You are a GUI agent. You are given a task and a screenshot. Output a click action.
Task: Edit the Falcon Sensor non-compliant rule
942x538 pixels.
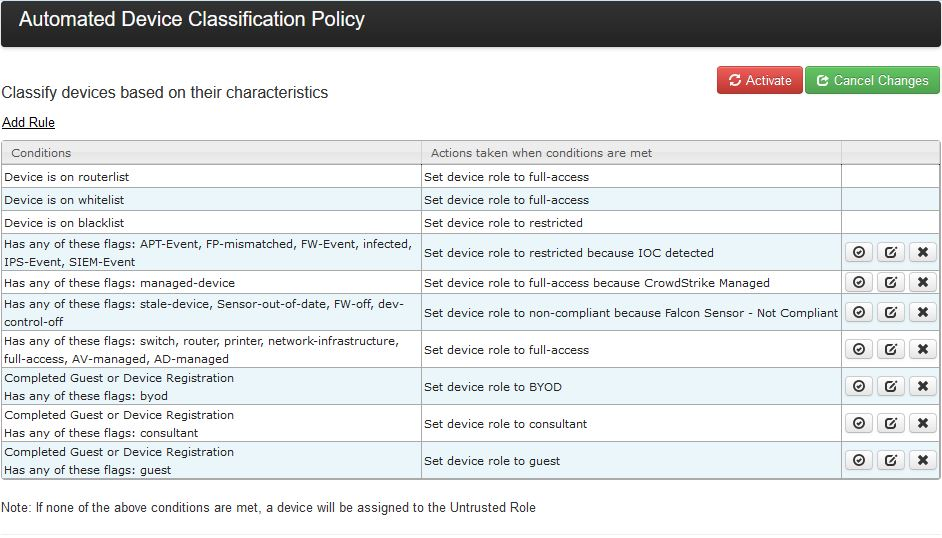point(890,312)
